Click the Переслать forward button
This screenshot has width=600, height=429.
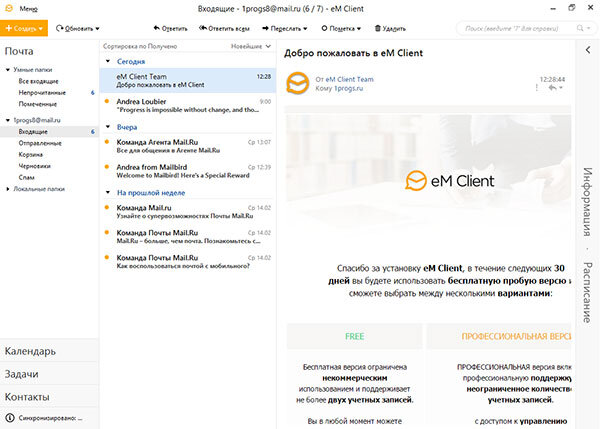tap(282, 28)
